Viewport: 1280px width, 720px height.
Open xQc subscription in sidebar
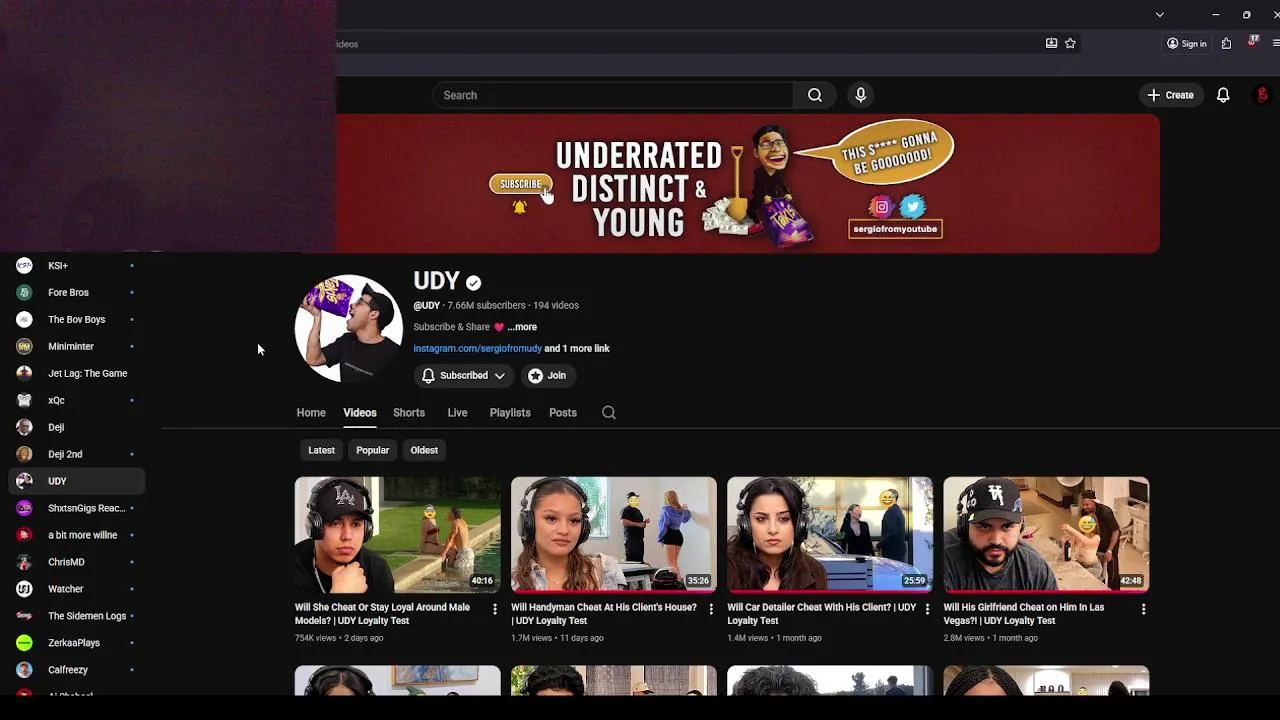pos(76,401)
